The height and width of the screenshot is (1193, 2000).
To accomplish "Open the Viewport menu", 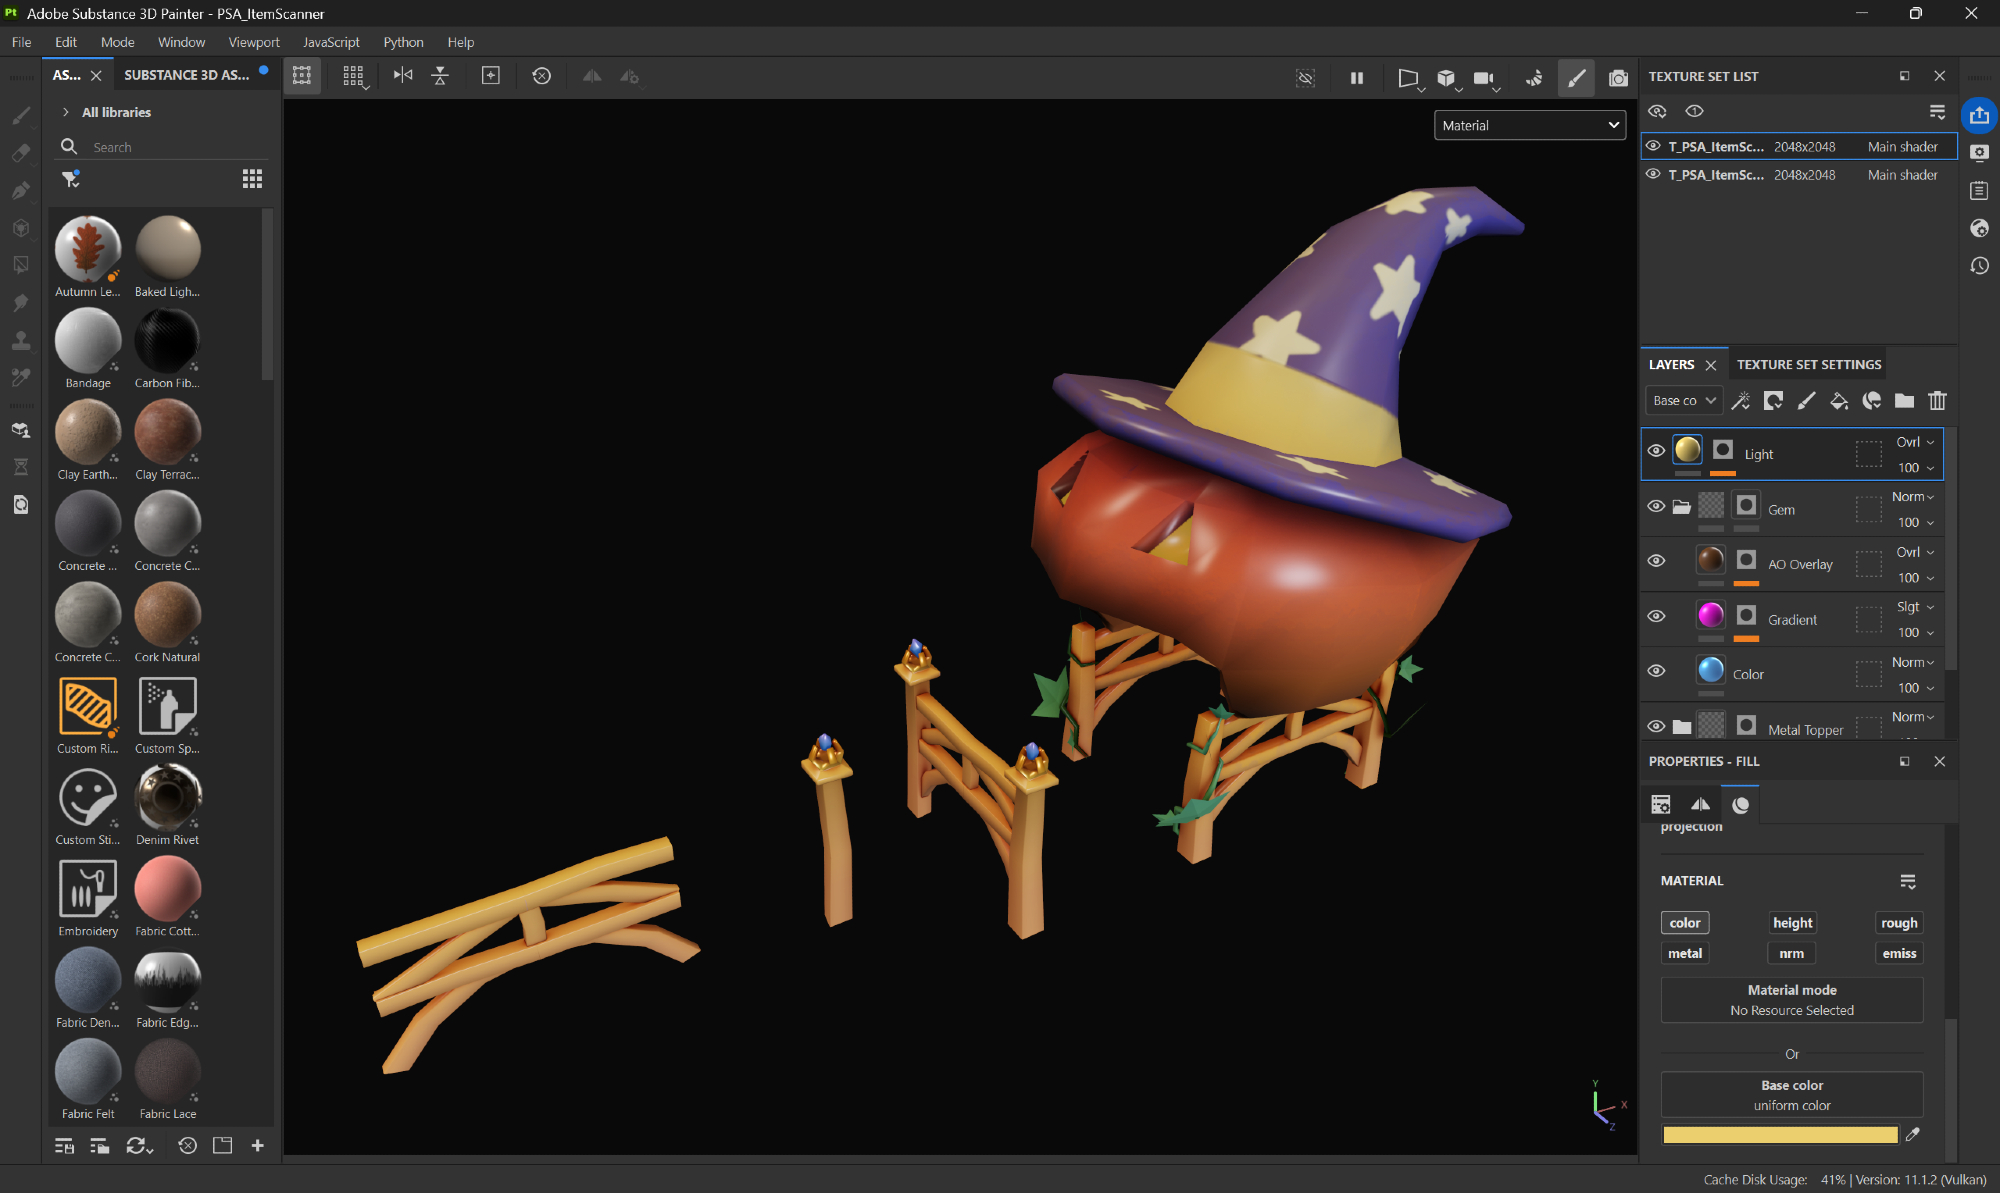I will pos(253,42).
